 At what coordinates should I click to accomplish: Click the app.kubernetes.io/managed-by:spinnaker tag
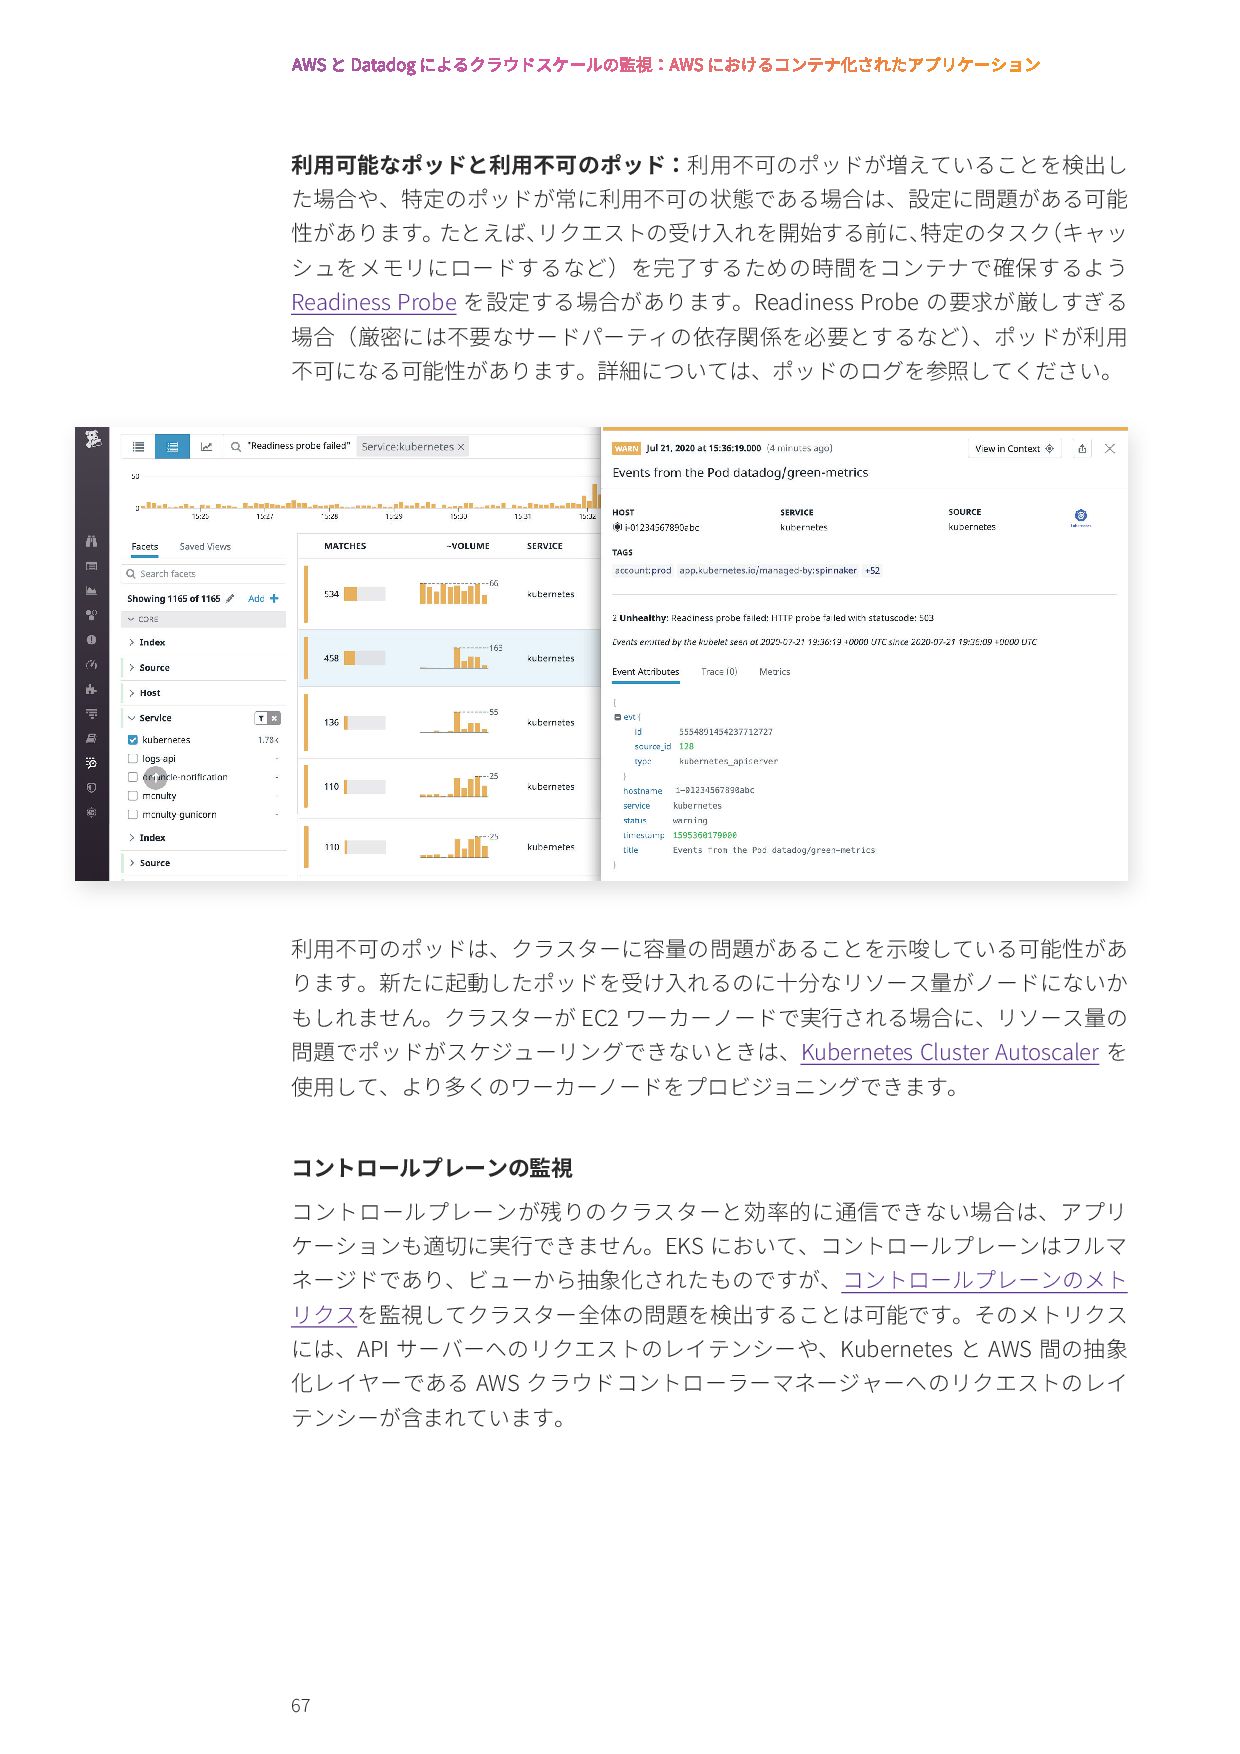pos(768,571)
